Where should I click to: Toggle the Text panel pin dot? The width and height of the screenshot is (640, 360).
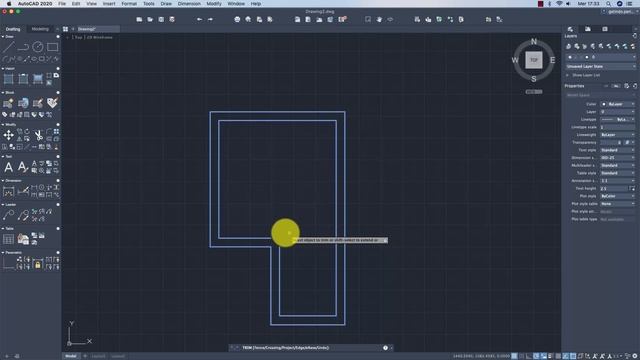pyautogui.click(x=58, y=156)
